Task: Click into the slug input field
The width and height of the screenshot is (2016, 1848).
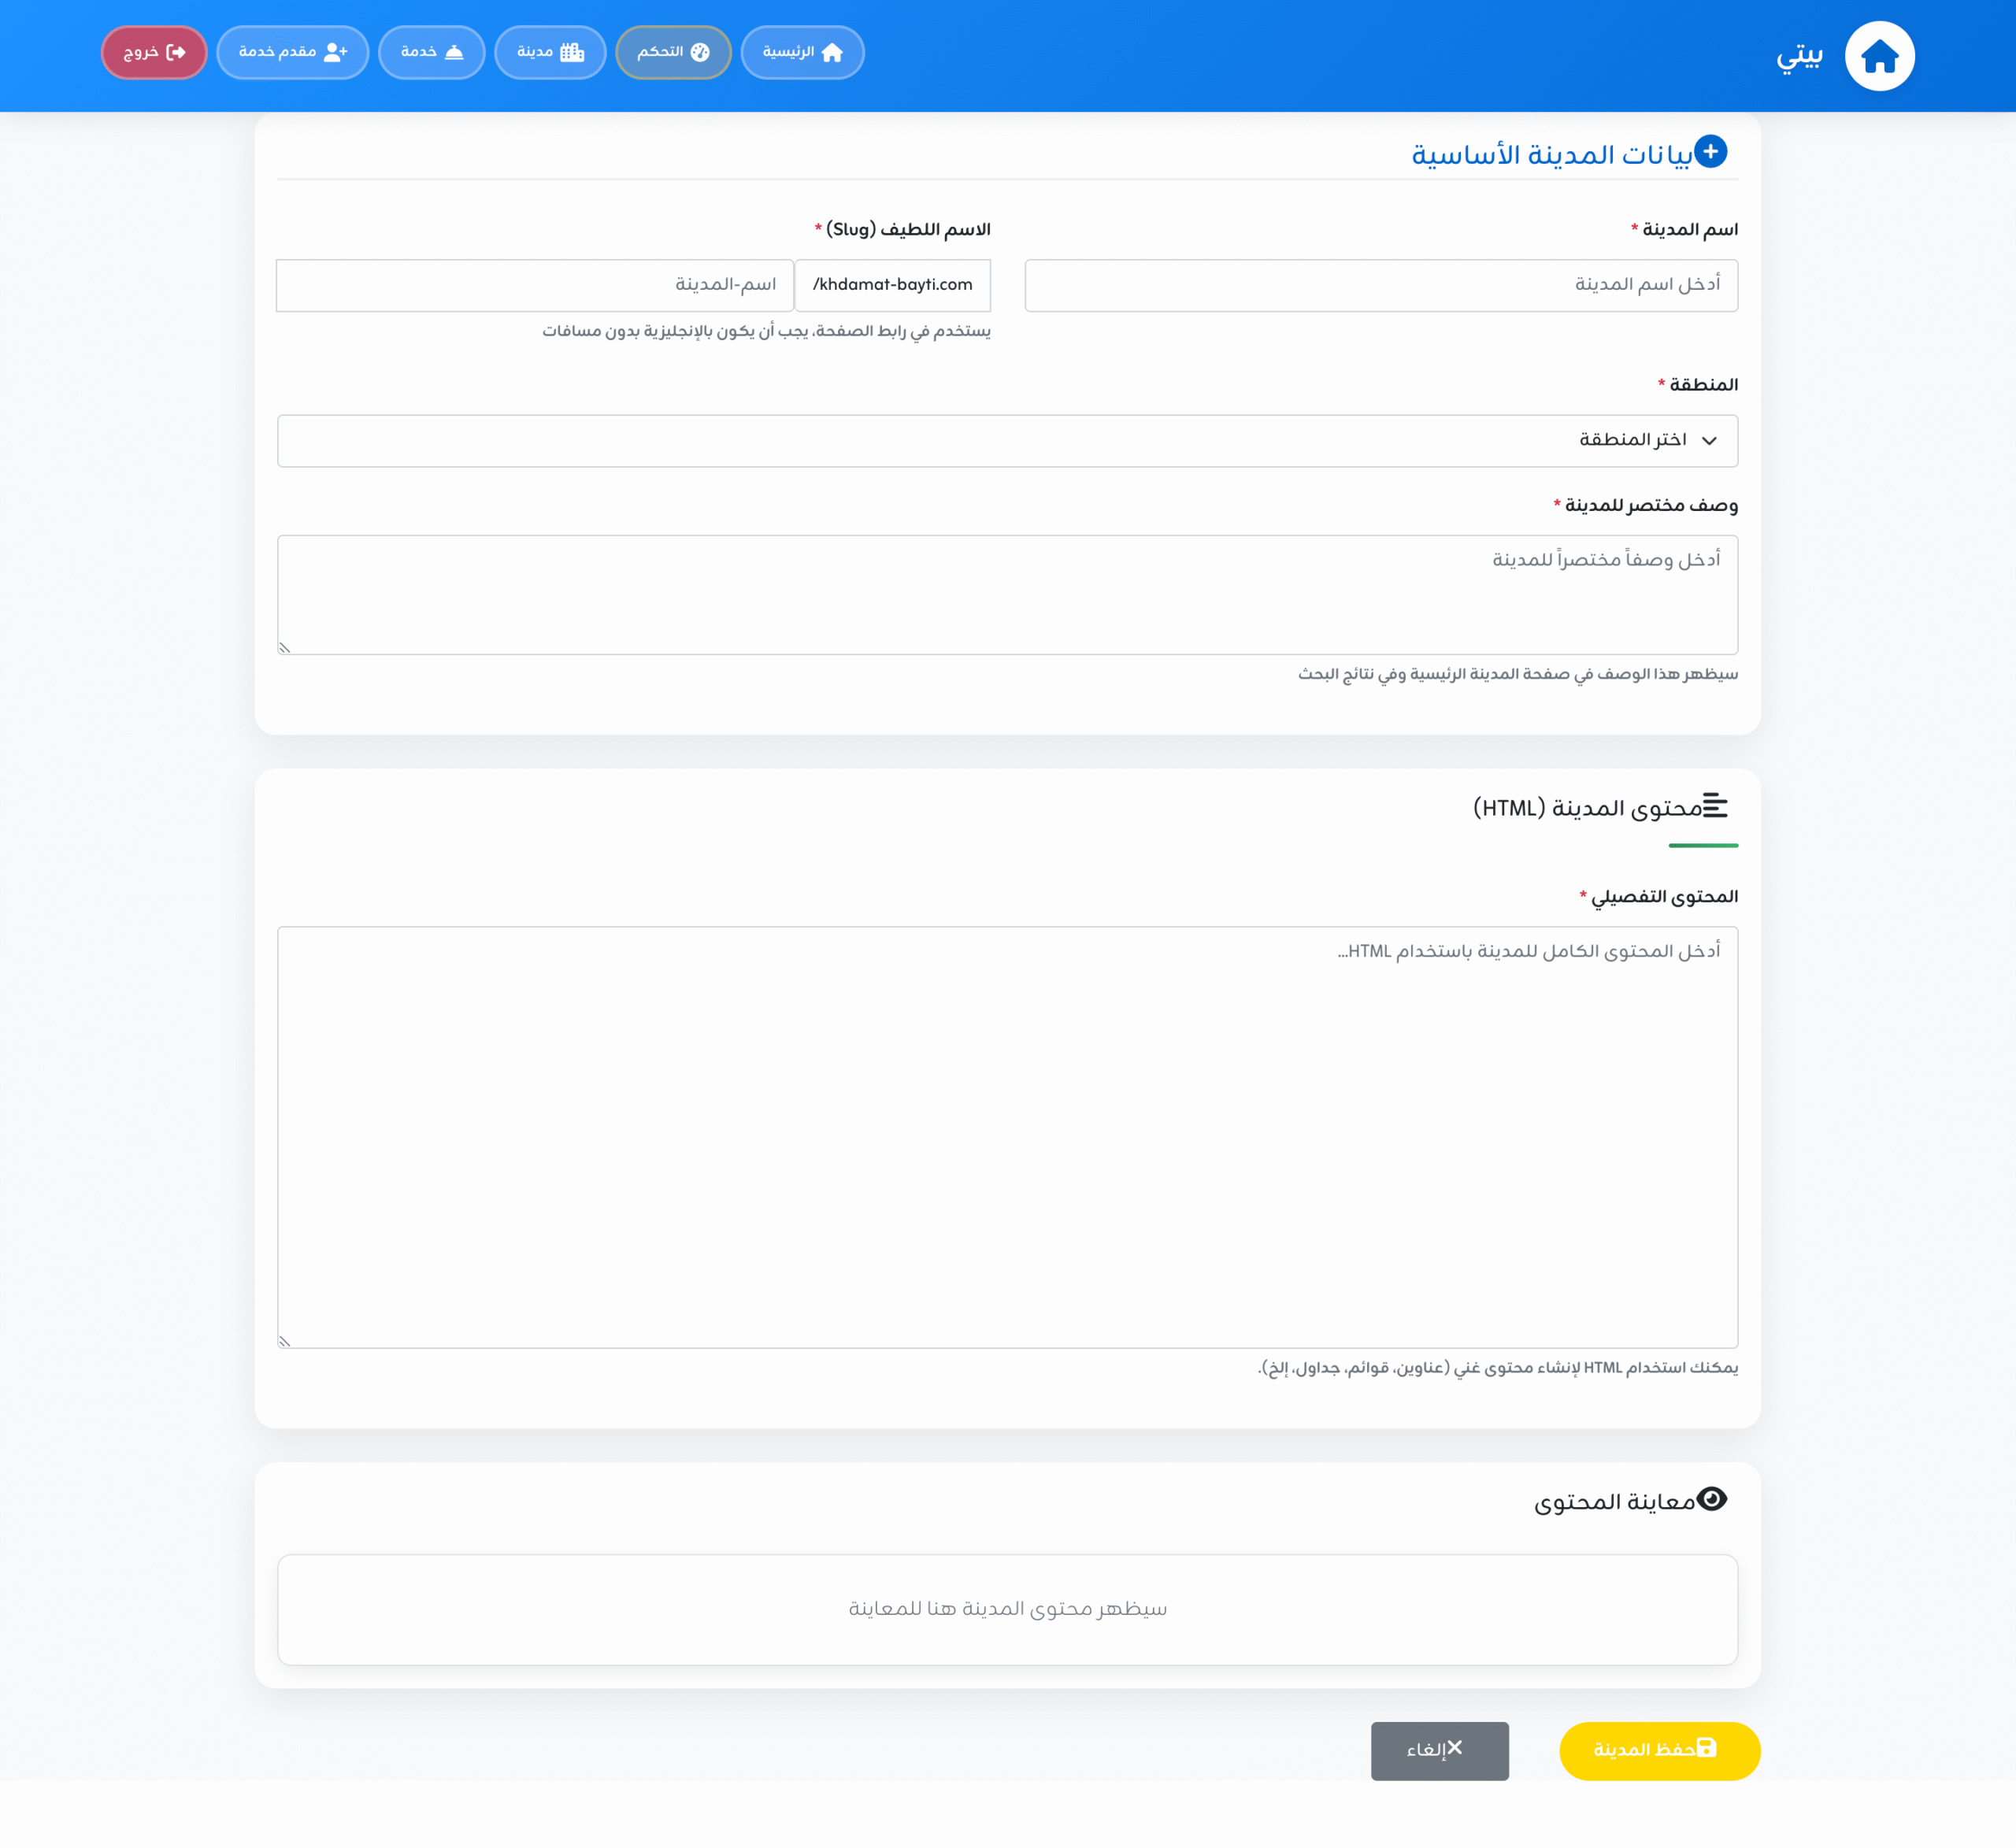Action: [x=535, y=285]
